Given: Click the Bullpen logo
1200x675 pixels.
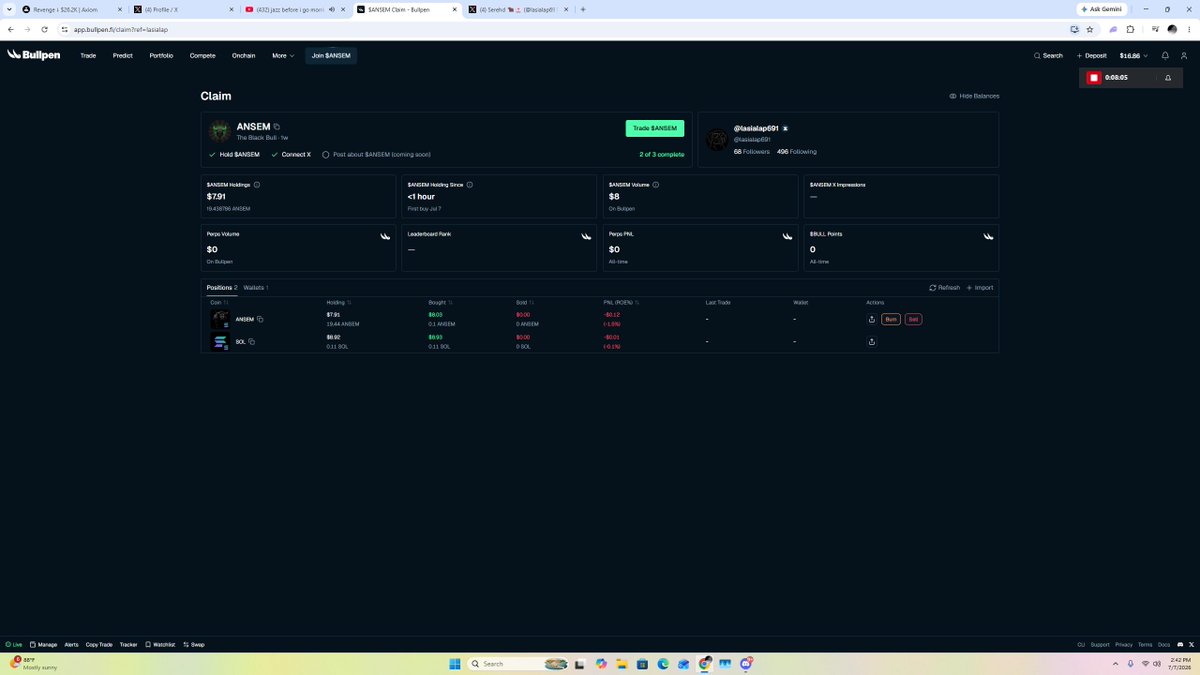Looking at the screenshot, I should [34, 55].
